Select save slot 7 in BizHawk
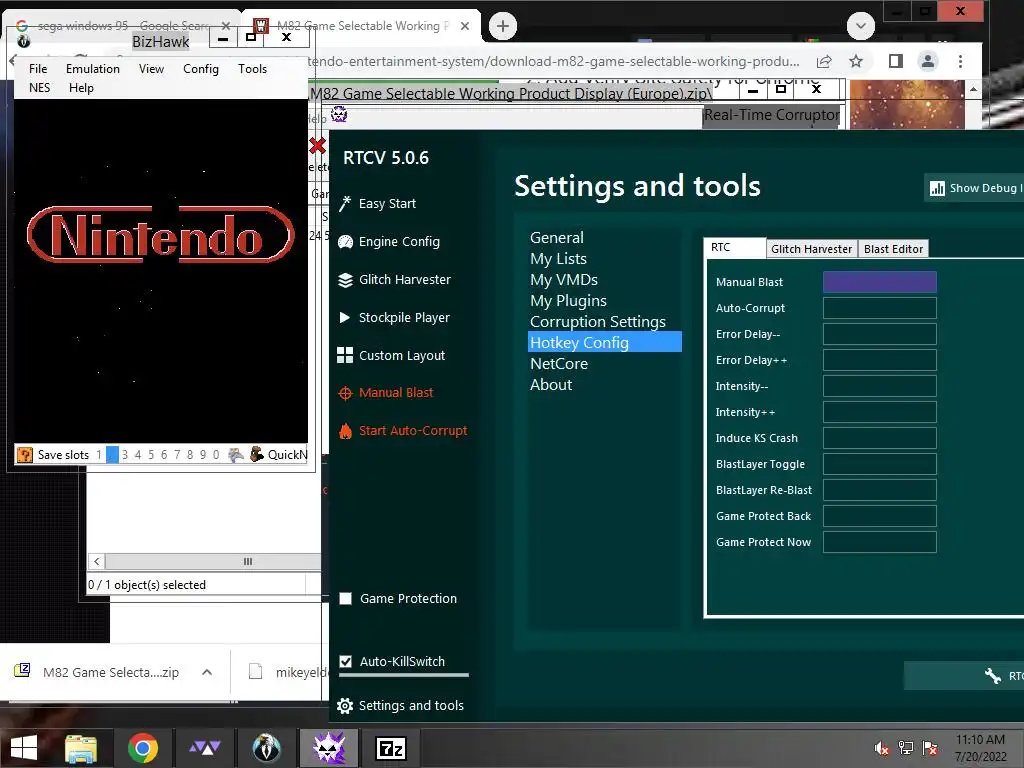The height and width of the screenshot is (768, 1024). (x=176, y=455)
